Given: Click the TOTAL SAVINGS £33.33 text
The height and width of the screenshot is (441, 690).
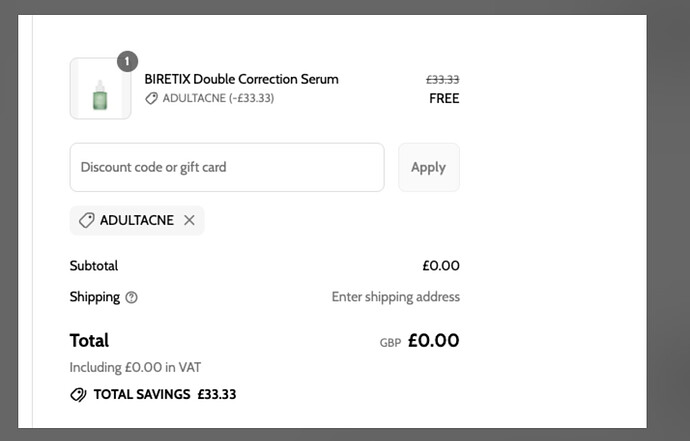Looking at the screenshot, I should pyautogui.click(x=164, y=394).
